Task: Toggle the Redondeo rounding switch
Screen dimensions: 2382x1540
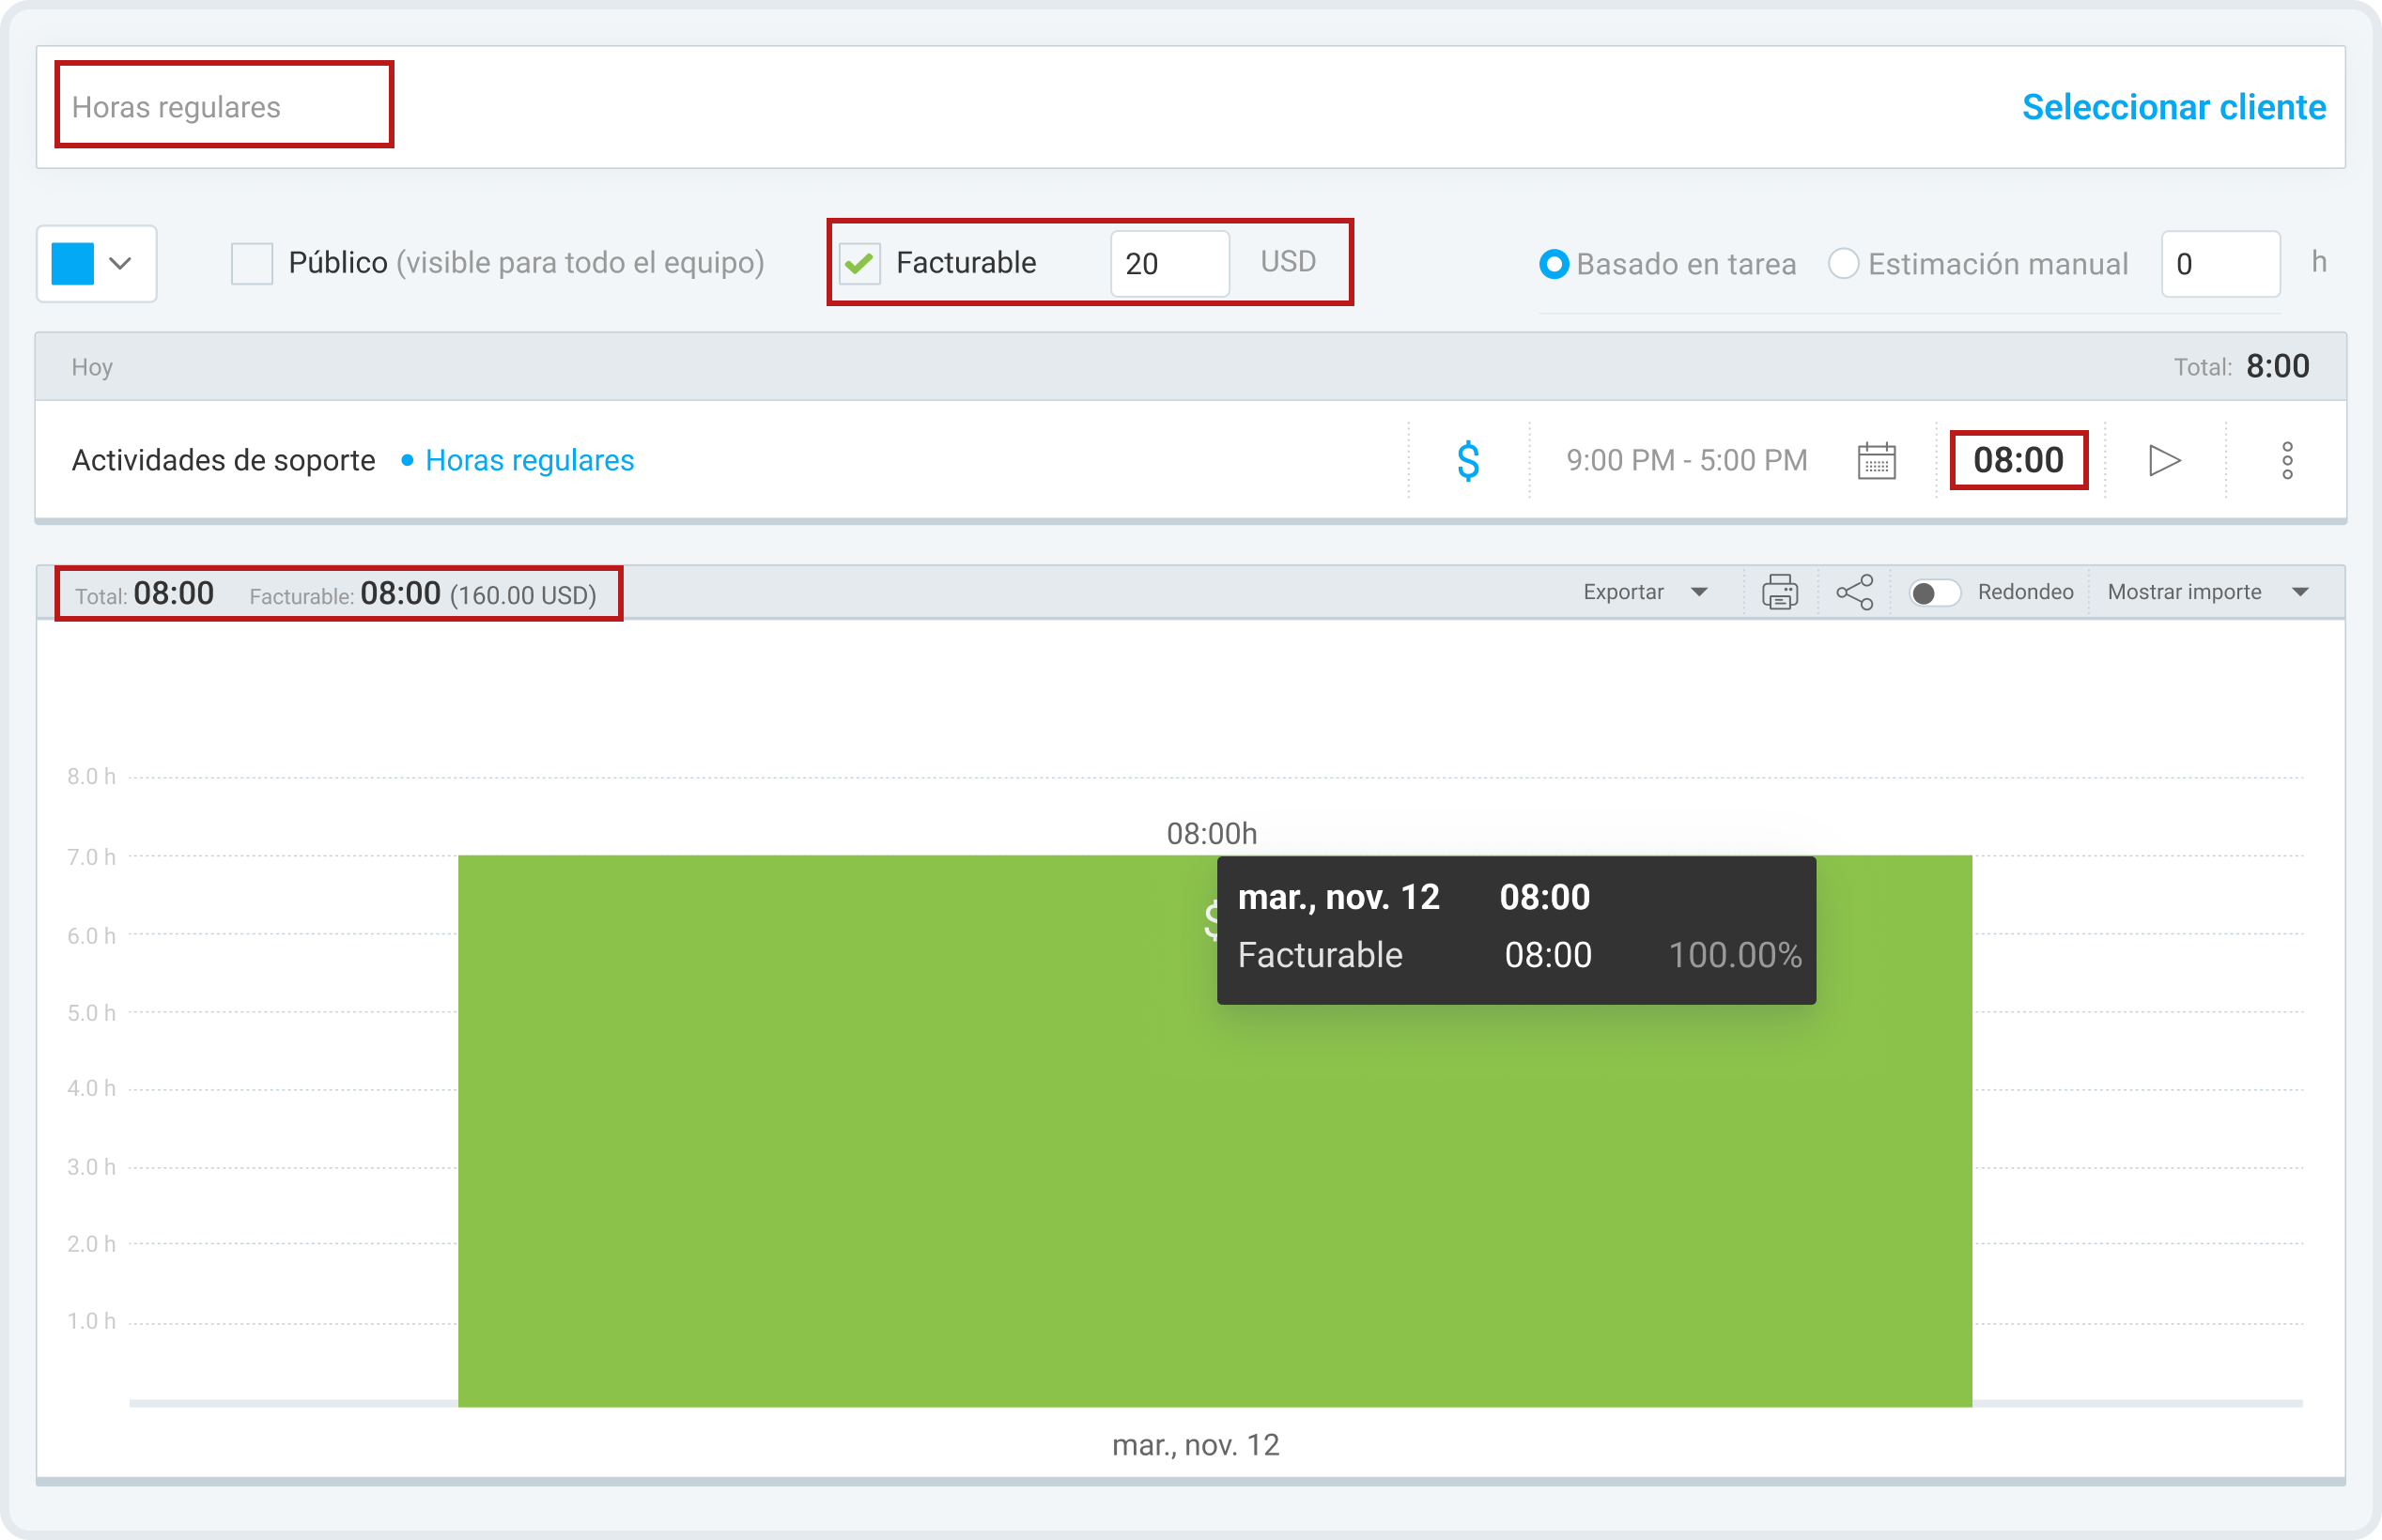Action: point(1933,593)
